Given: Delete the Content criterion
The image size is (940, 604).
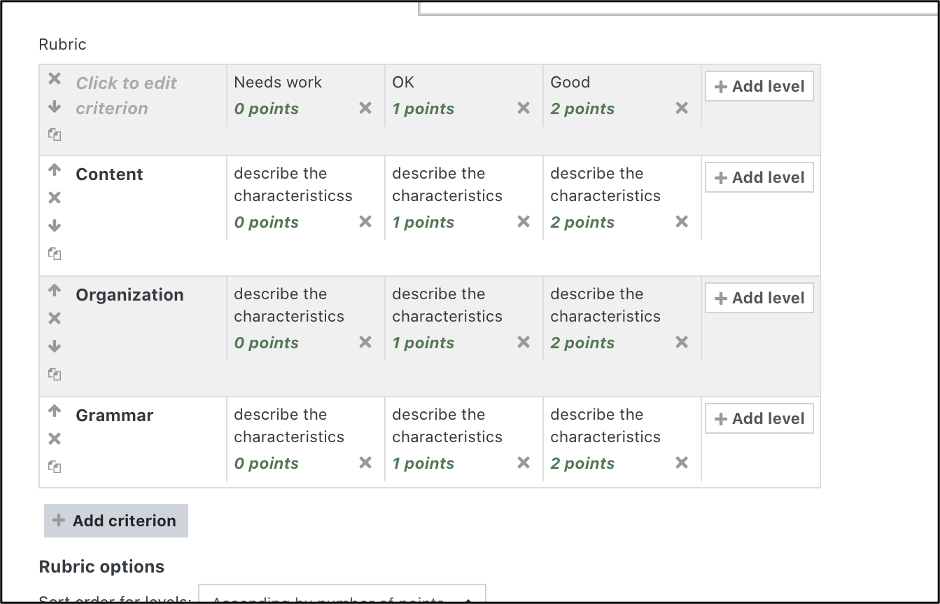Looking at the screenshot, I should (53, 195).
